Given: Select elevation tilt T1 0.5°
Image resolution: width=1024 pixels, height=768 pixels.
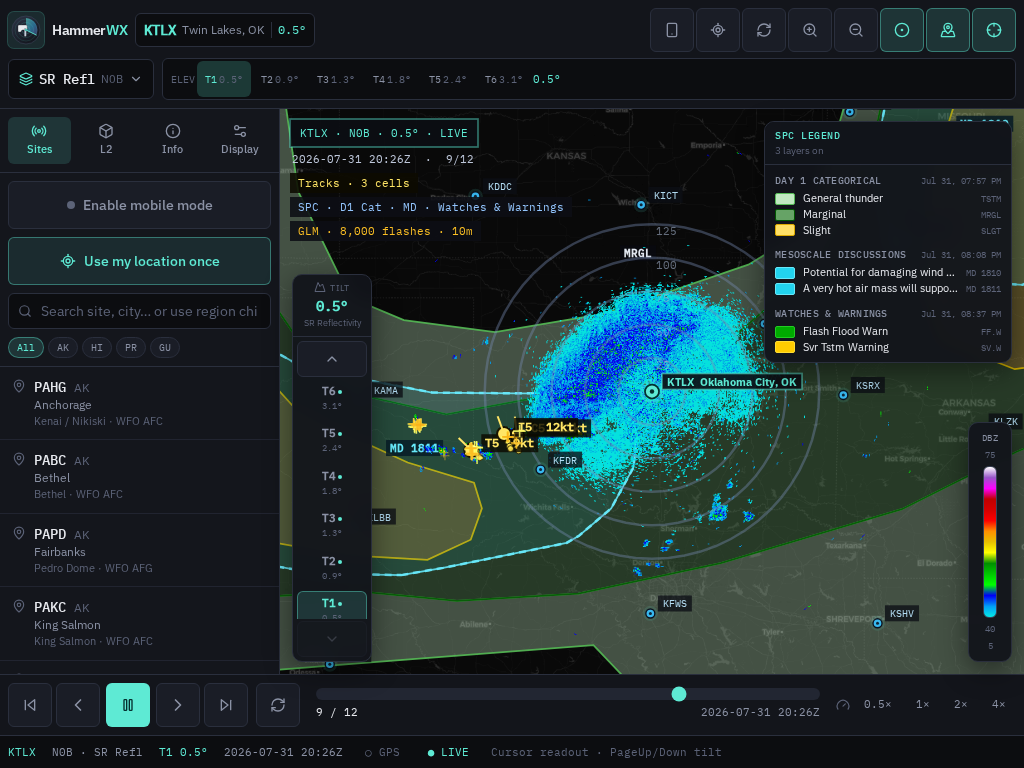Looking at the screenshot, I should point(223,79).
